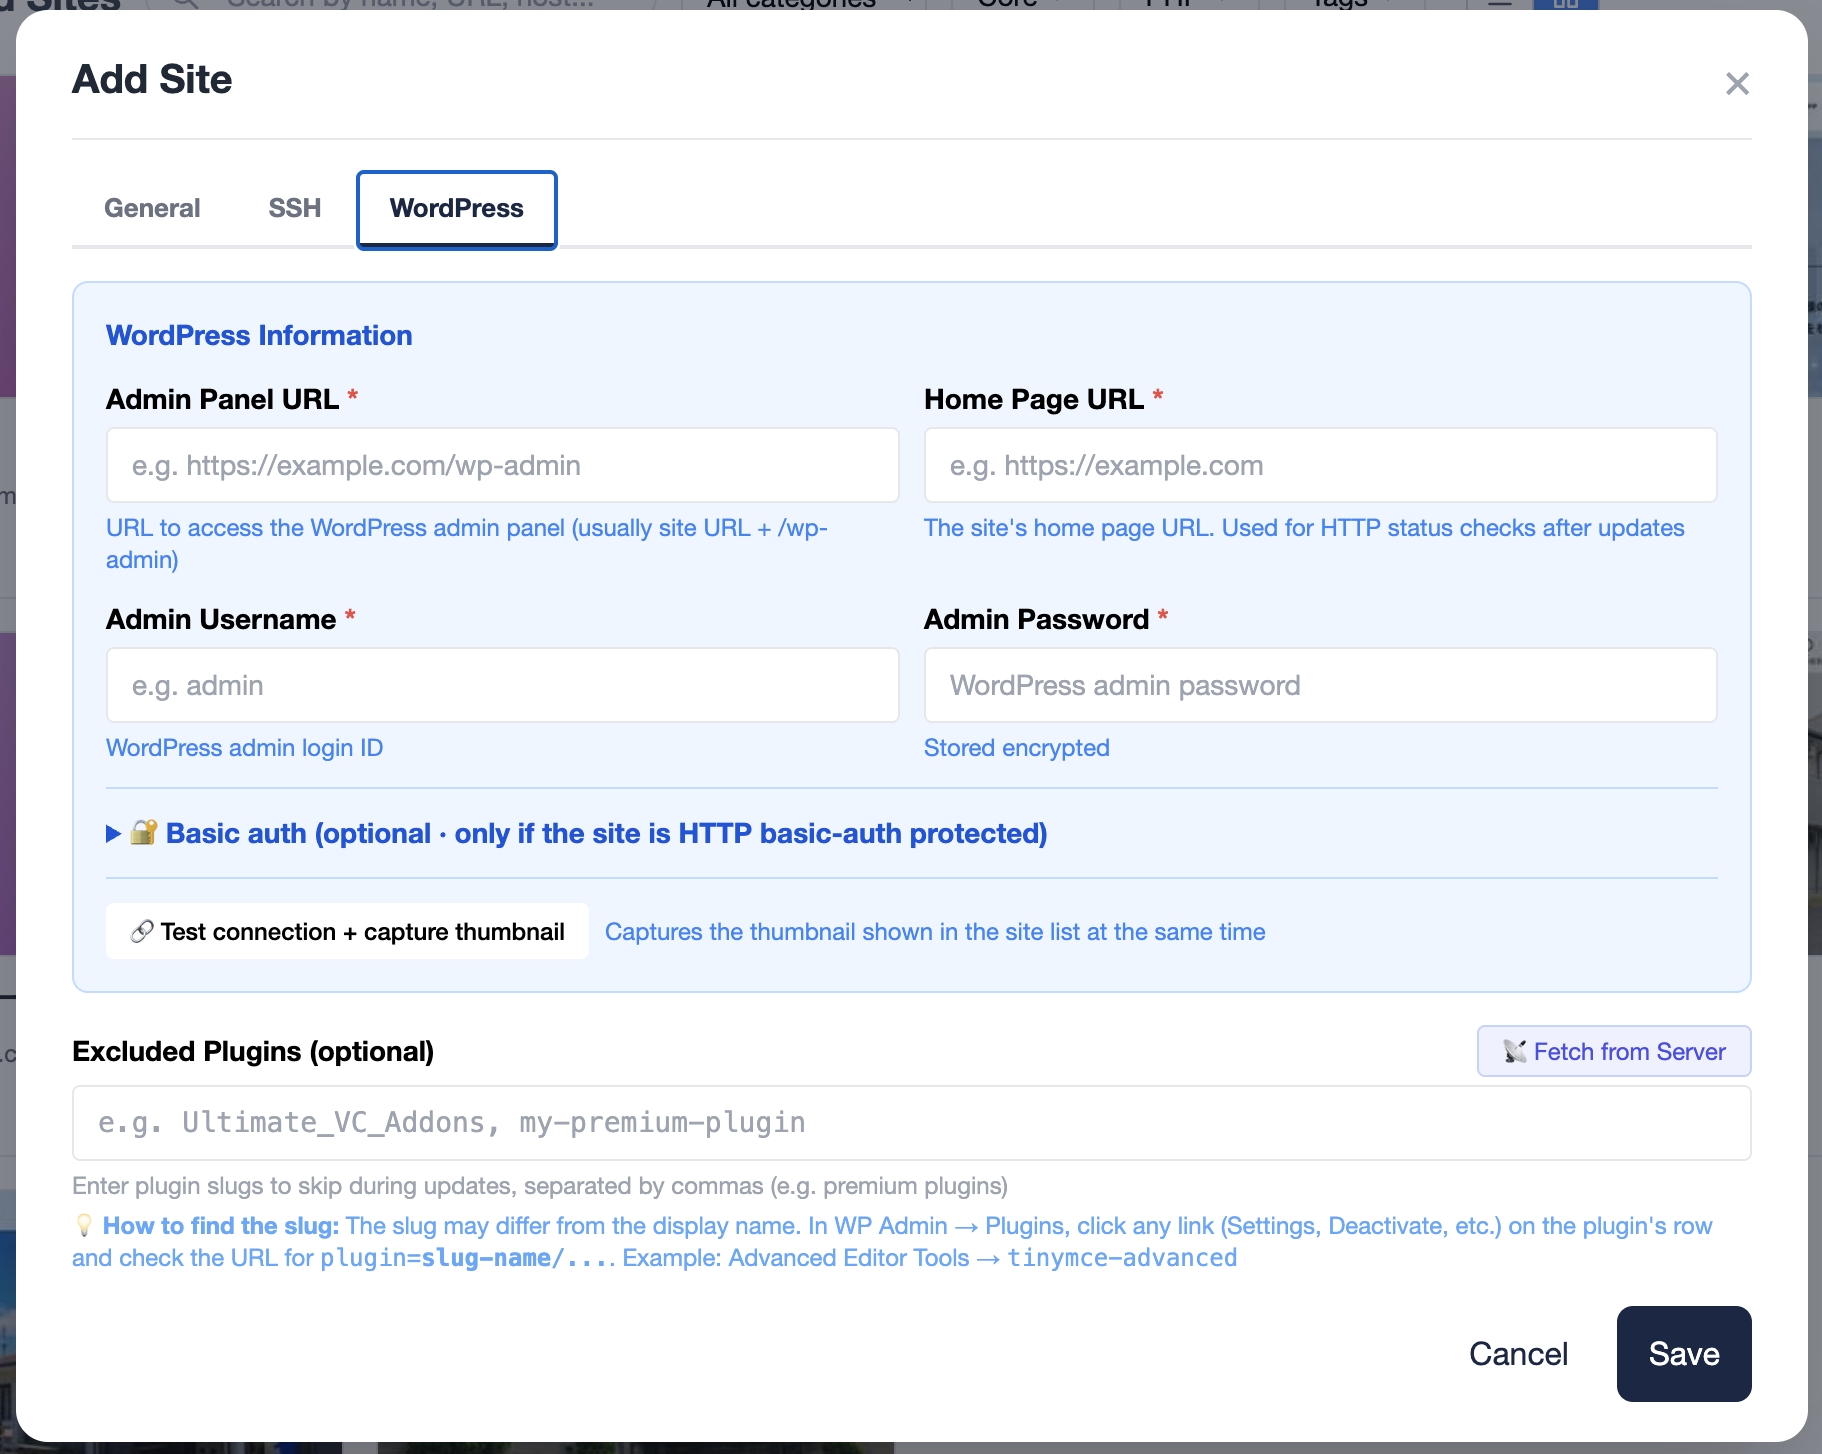Click the satellite icon in Fetch from Server
Viewport: 1822px width, 1454px height.
(1515, 1051)
